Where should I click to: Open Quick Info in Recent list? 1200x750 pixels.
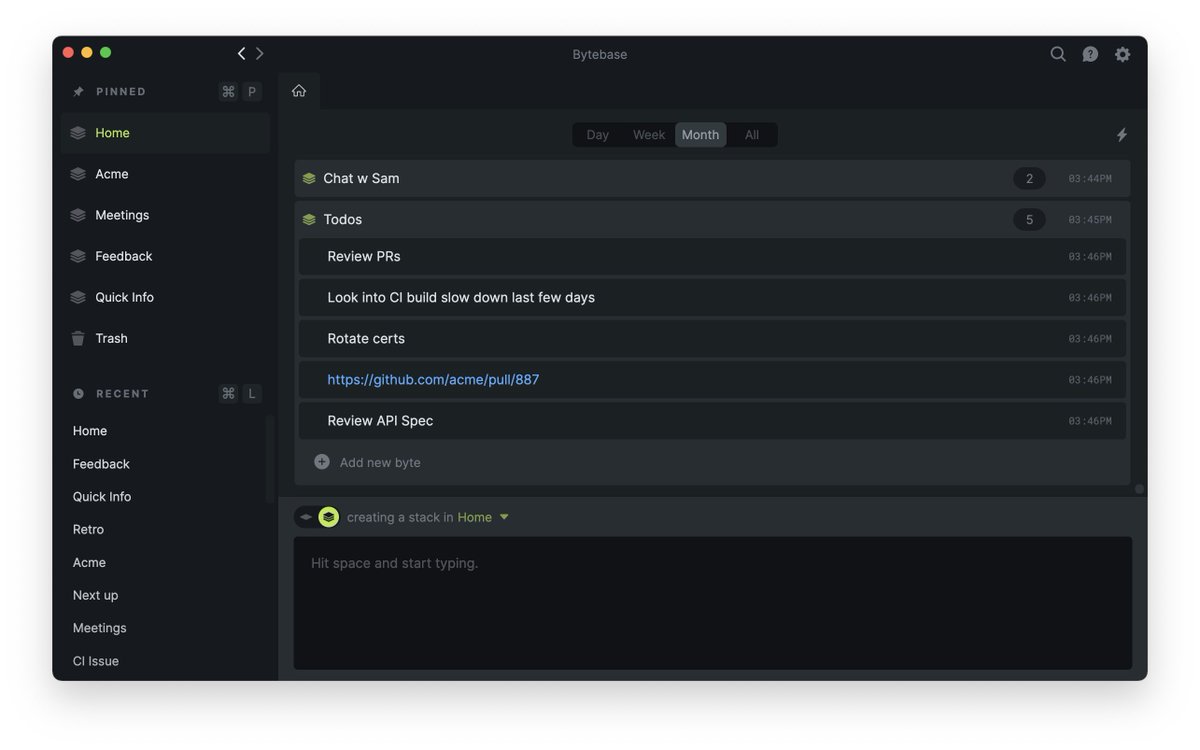point(102,497)
